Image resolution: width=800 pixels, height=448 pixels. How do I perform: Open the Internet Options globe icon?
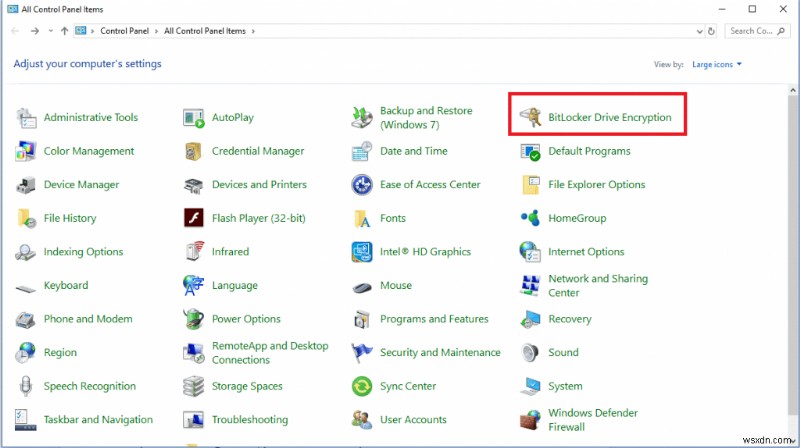click(x=530, y=252)
